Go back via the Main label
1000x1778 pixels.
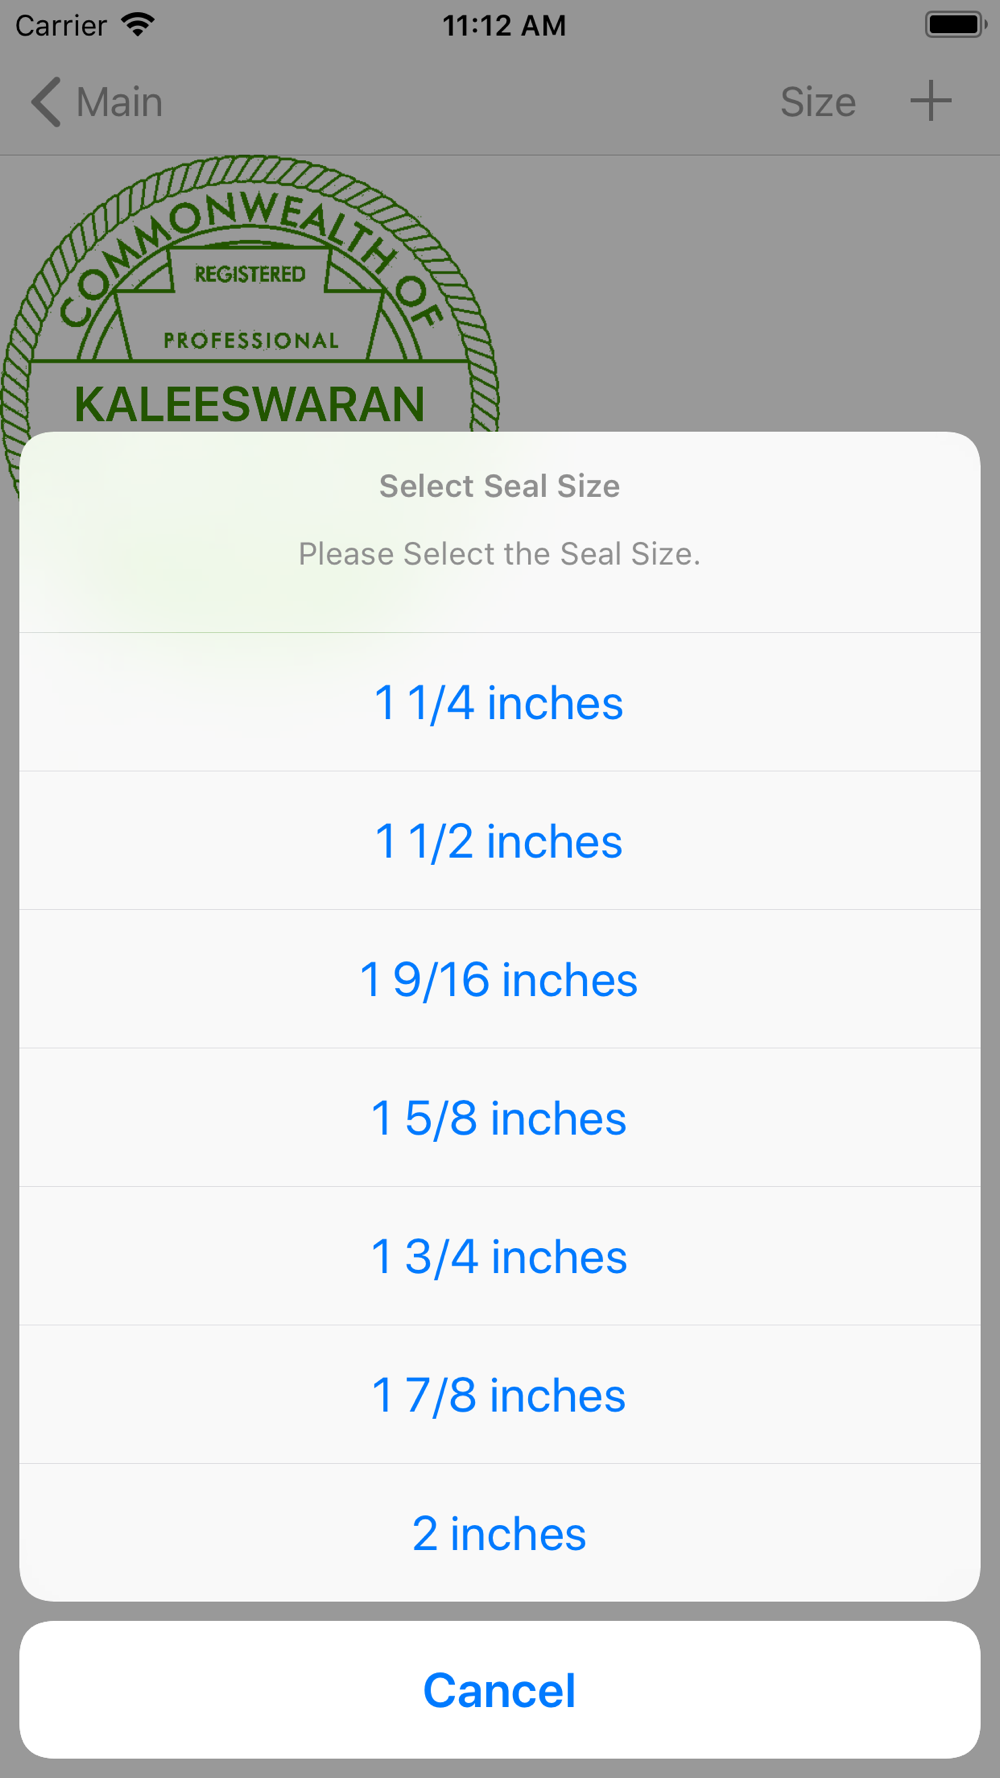pos(120,102)
